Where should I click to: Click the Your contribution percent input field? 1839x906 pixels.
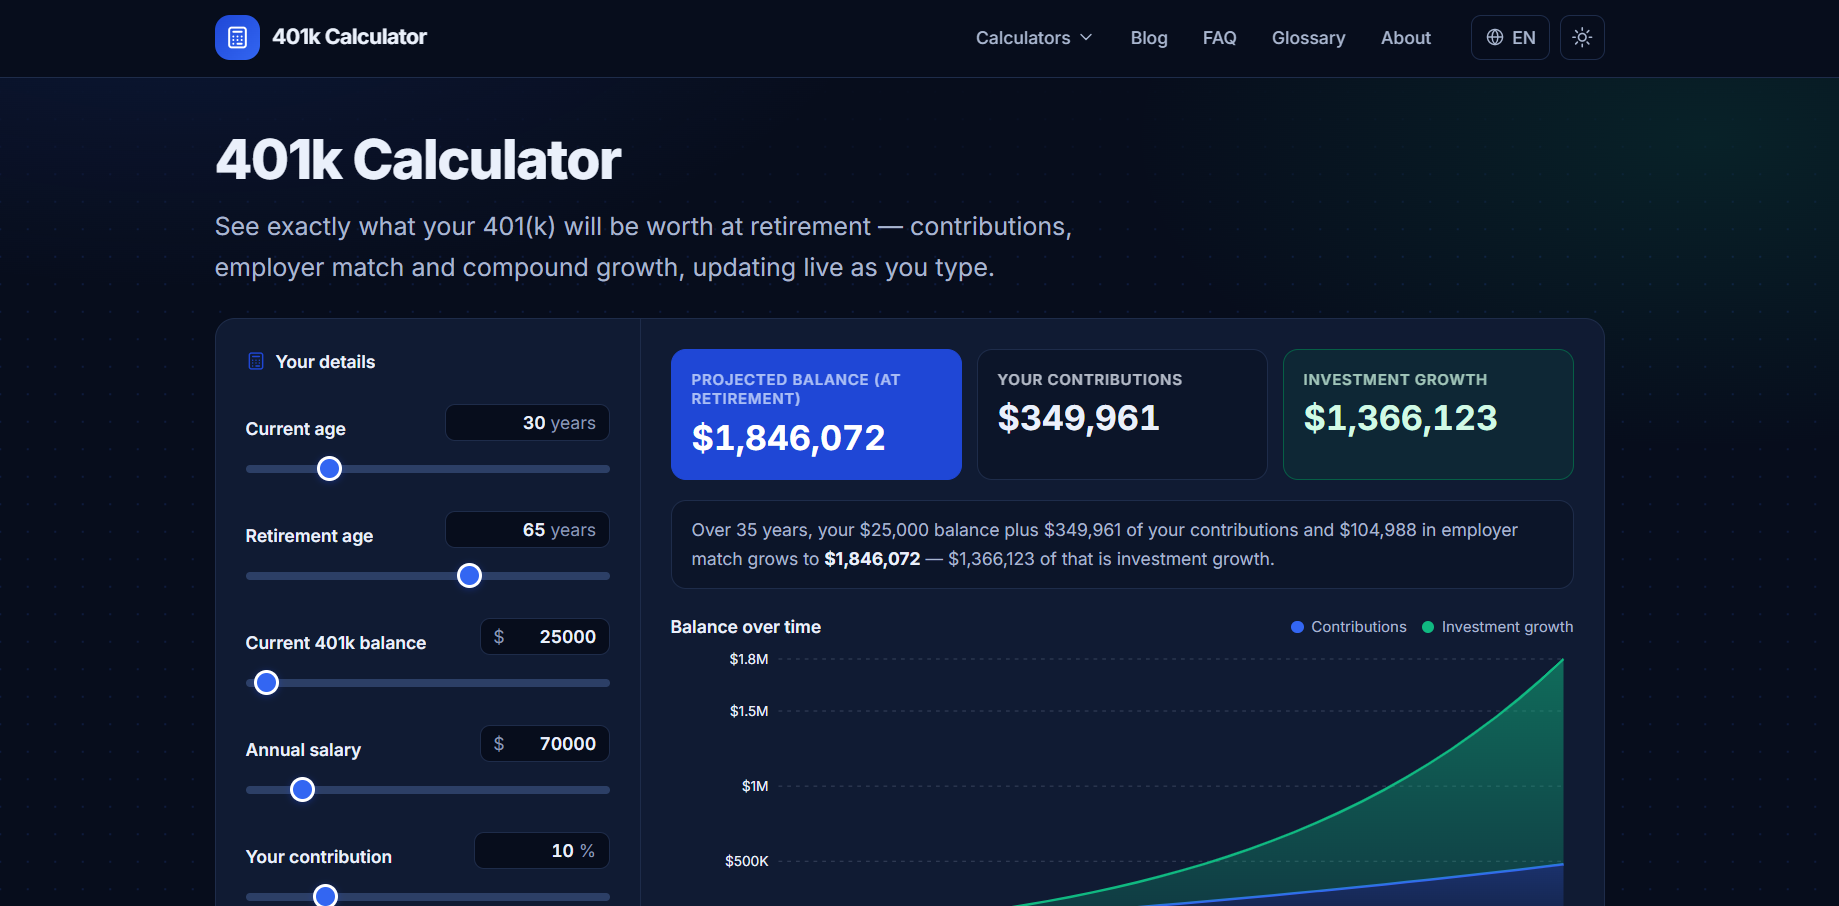tap(542, 851)
